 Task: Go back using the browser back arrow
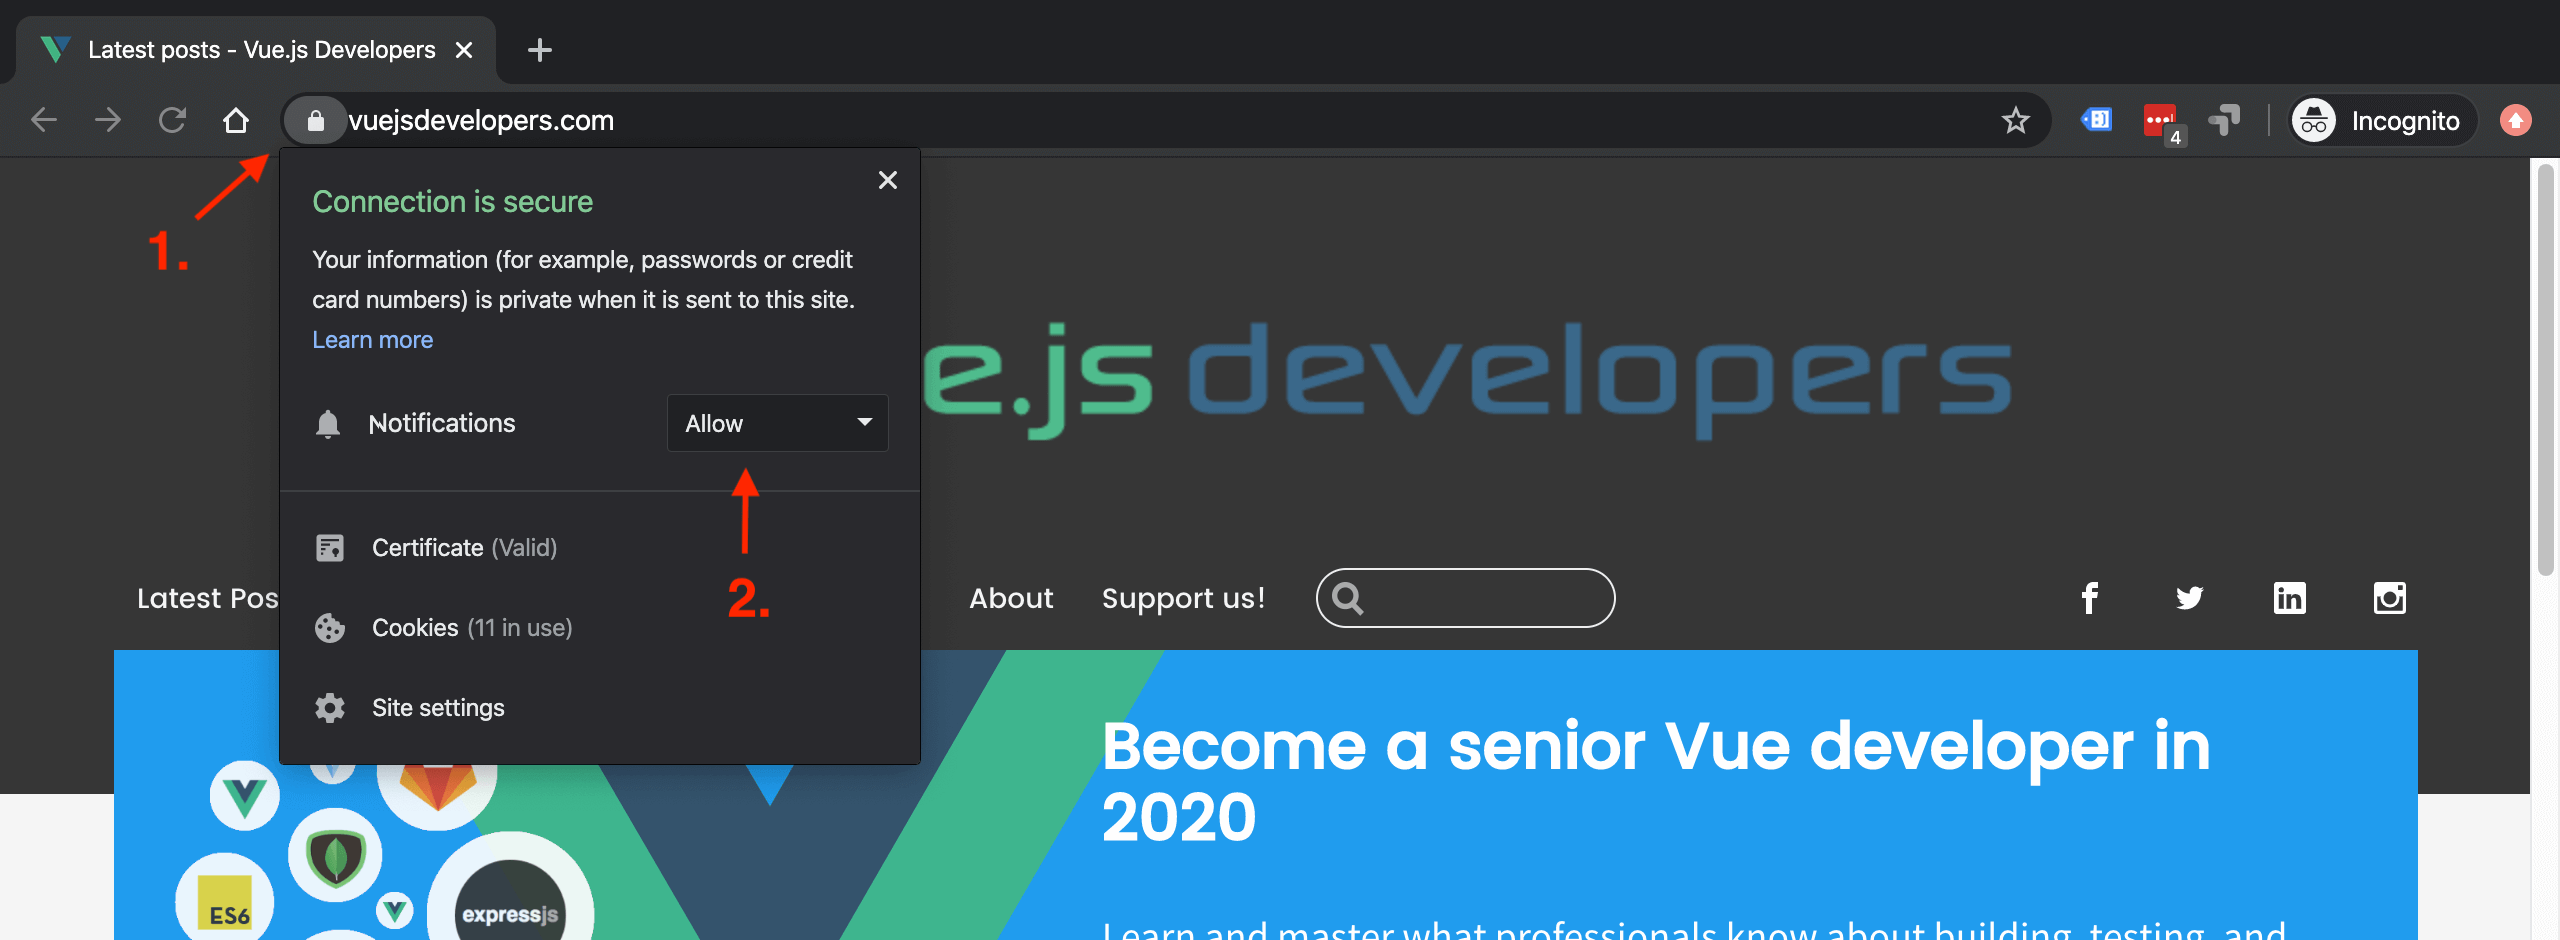click(44, 120)
